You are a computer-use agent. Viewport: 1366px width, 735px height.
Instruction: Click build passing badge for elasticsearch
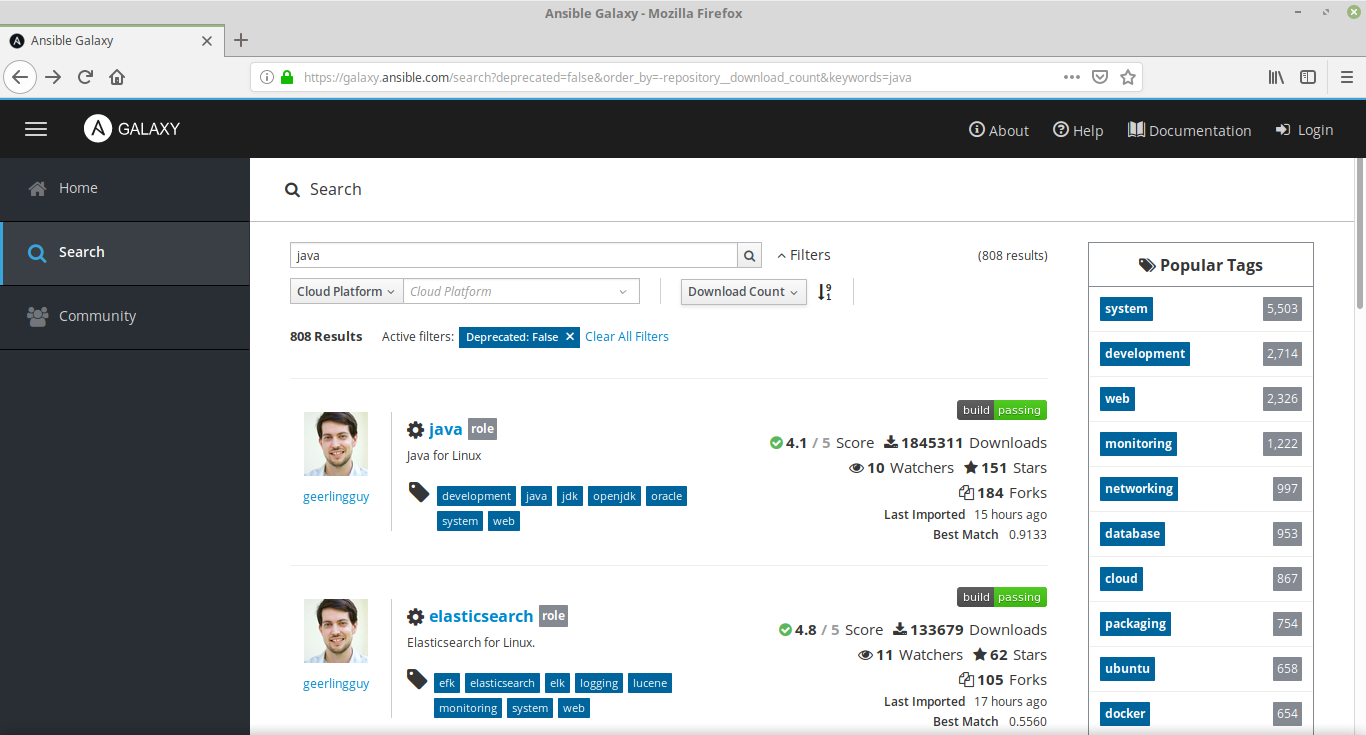pos(1002,597)
